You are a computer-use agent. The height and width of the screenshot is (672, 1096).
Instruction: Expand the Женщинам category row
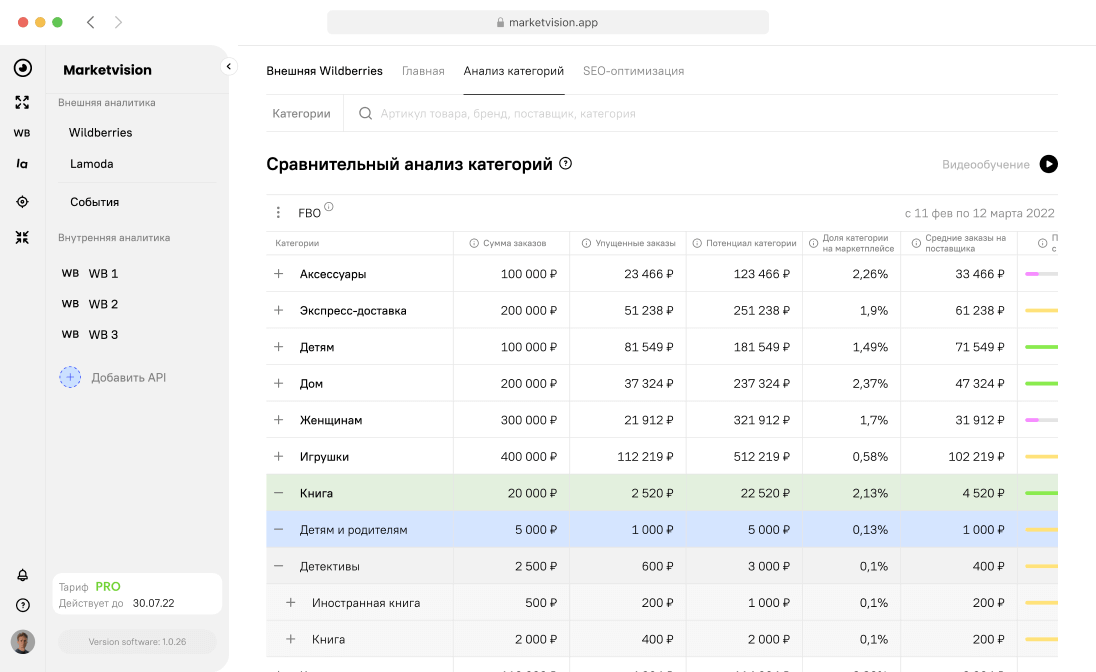278,420
